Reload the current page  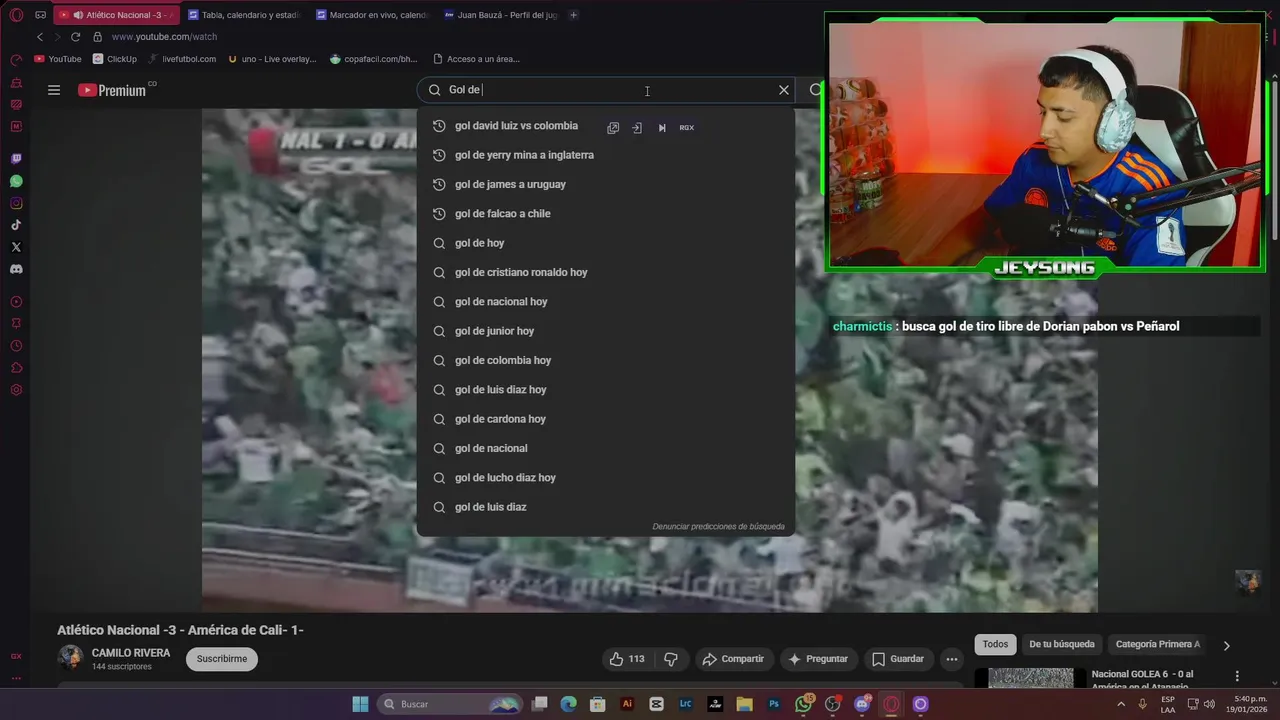75,37
